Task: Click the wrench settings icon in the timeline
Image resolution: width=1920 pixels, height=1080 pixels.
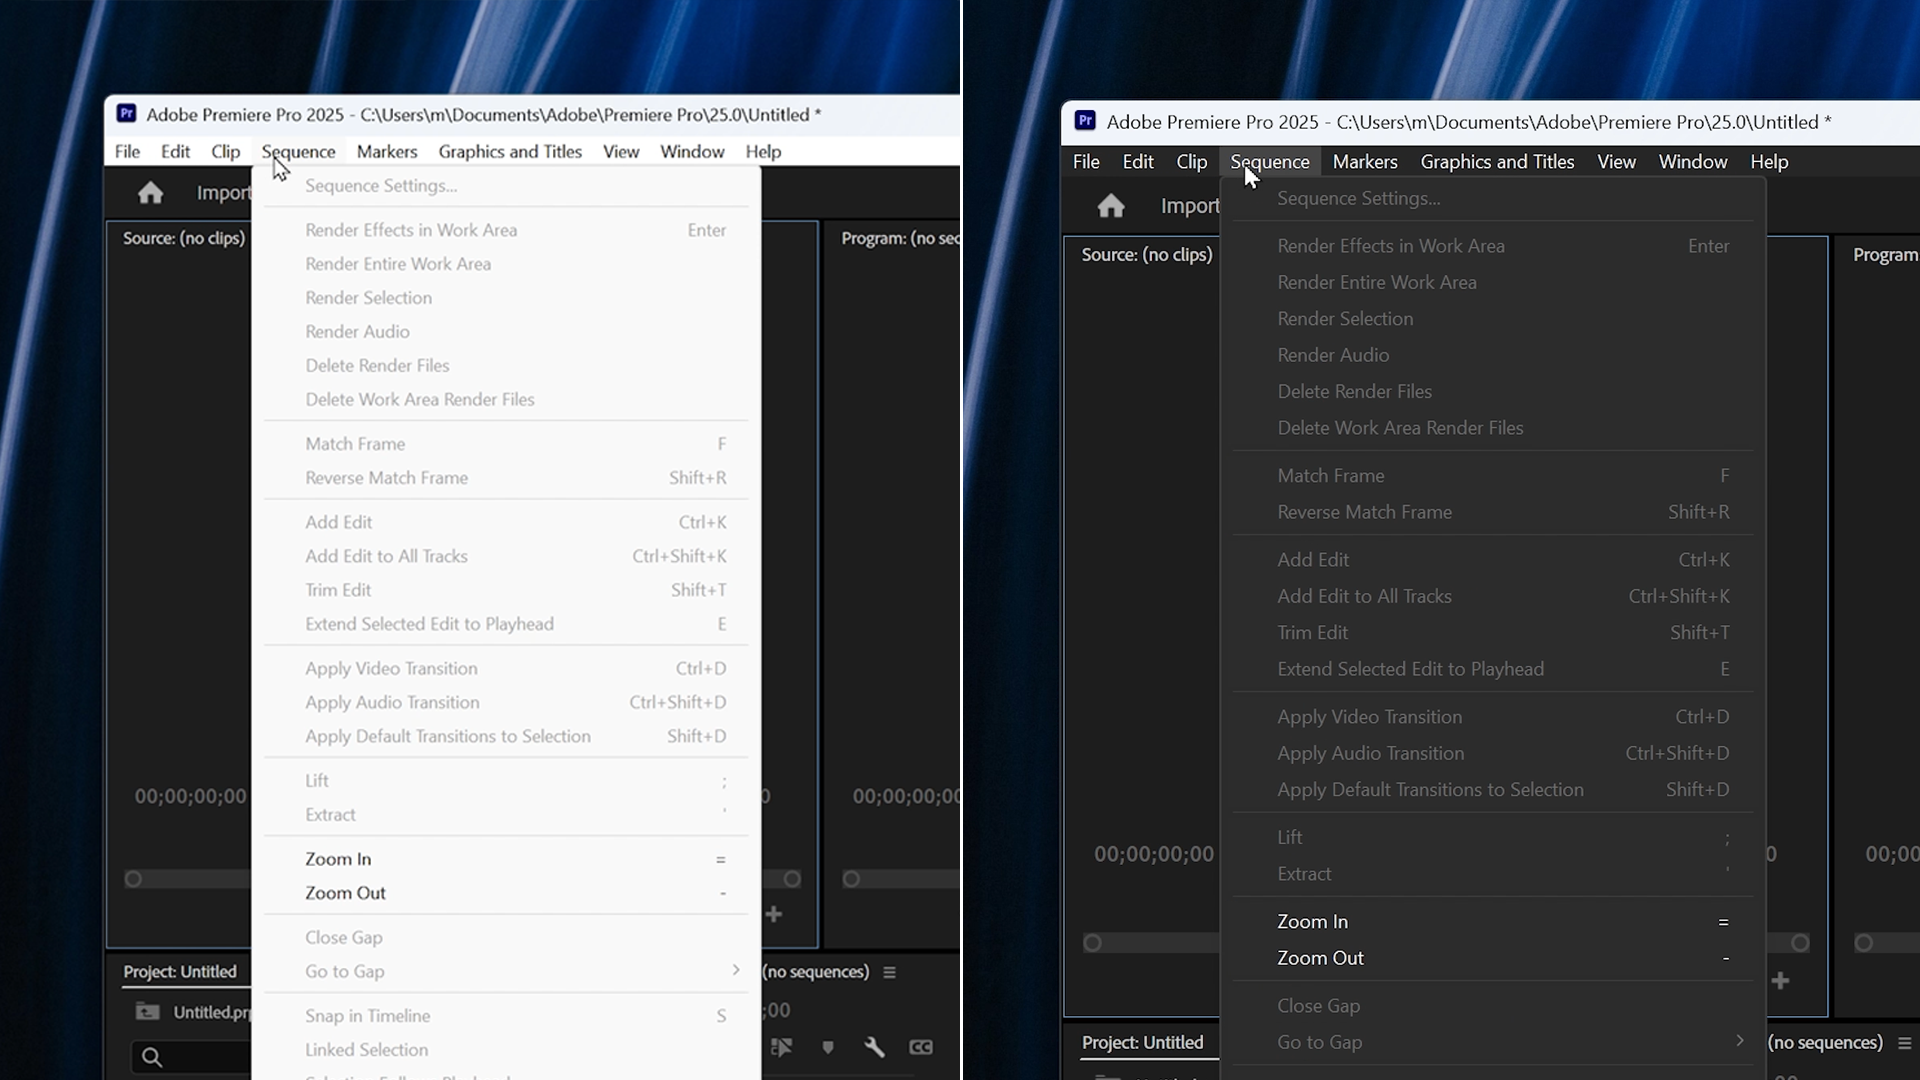Action: 874,1047
